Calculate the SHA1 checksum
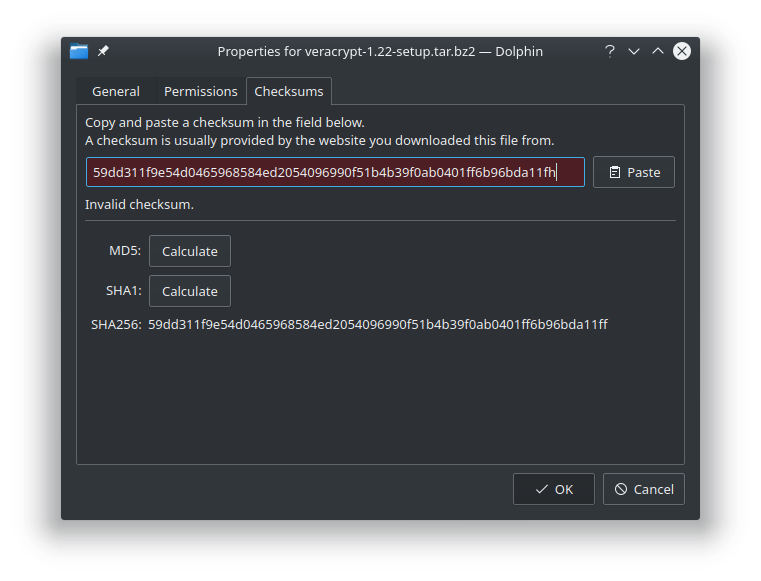The width and height of the screenshot is (761, 581). click(190, 291)
